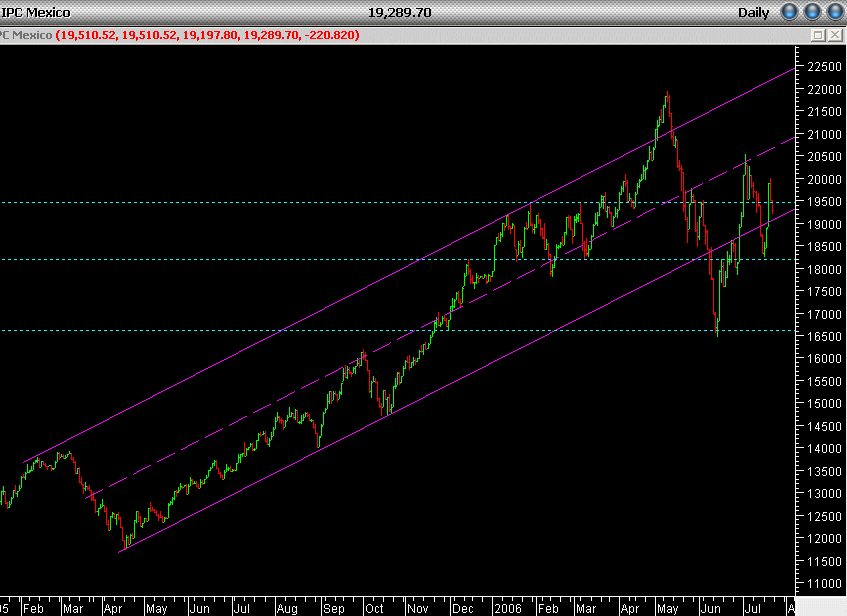Image resolution: width=847 pixels, height=616 pixels.
Task: Click the 17500 price axis label
Action: point(824,291)
